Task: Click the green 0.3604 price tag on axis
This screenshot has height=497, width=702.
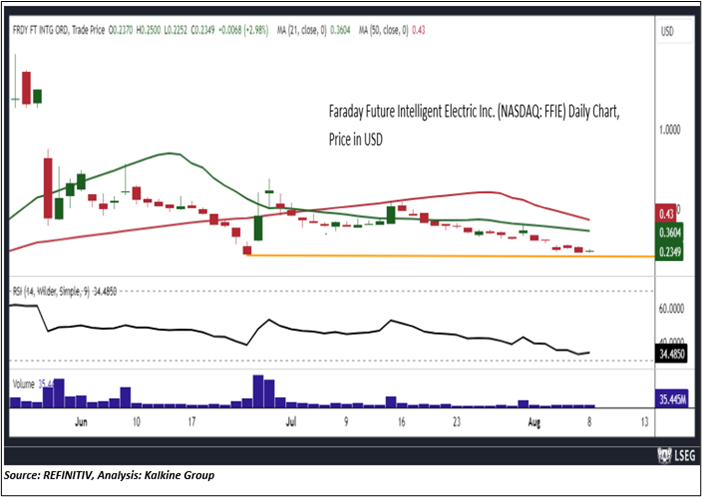Action: click(669, 233)
